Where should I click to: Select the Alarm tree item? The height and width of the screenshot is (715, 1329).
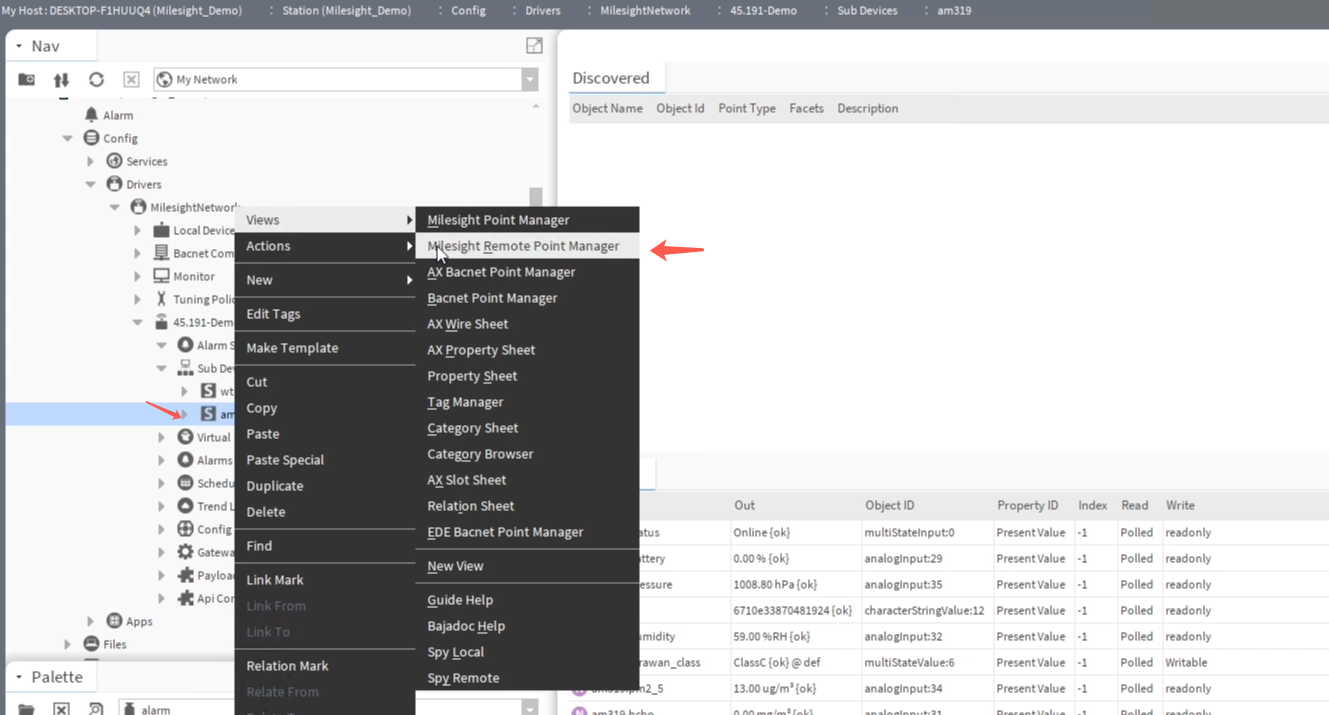(118, 115)
